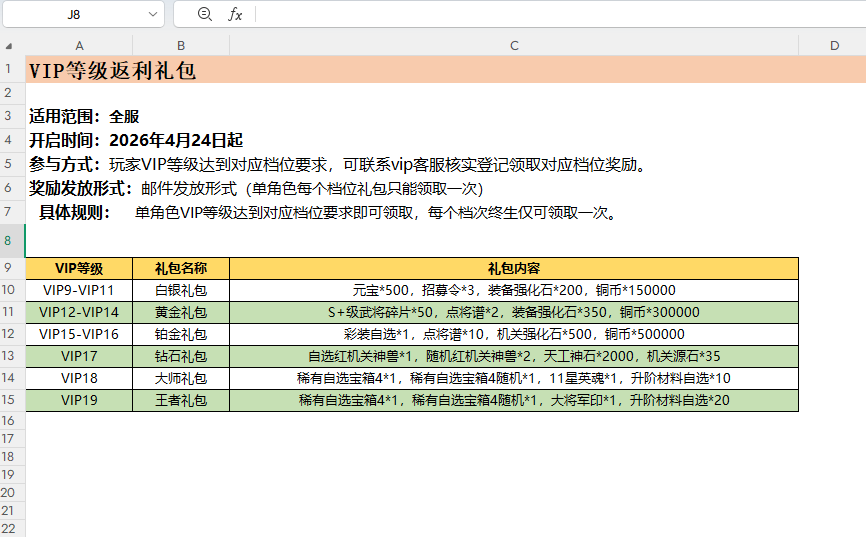Select the VIP17 cell
866x537 pixels.
[79, 356]
